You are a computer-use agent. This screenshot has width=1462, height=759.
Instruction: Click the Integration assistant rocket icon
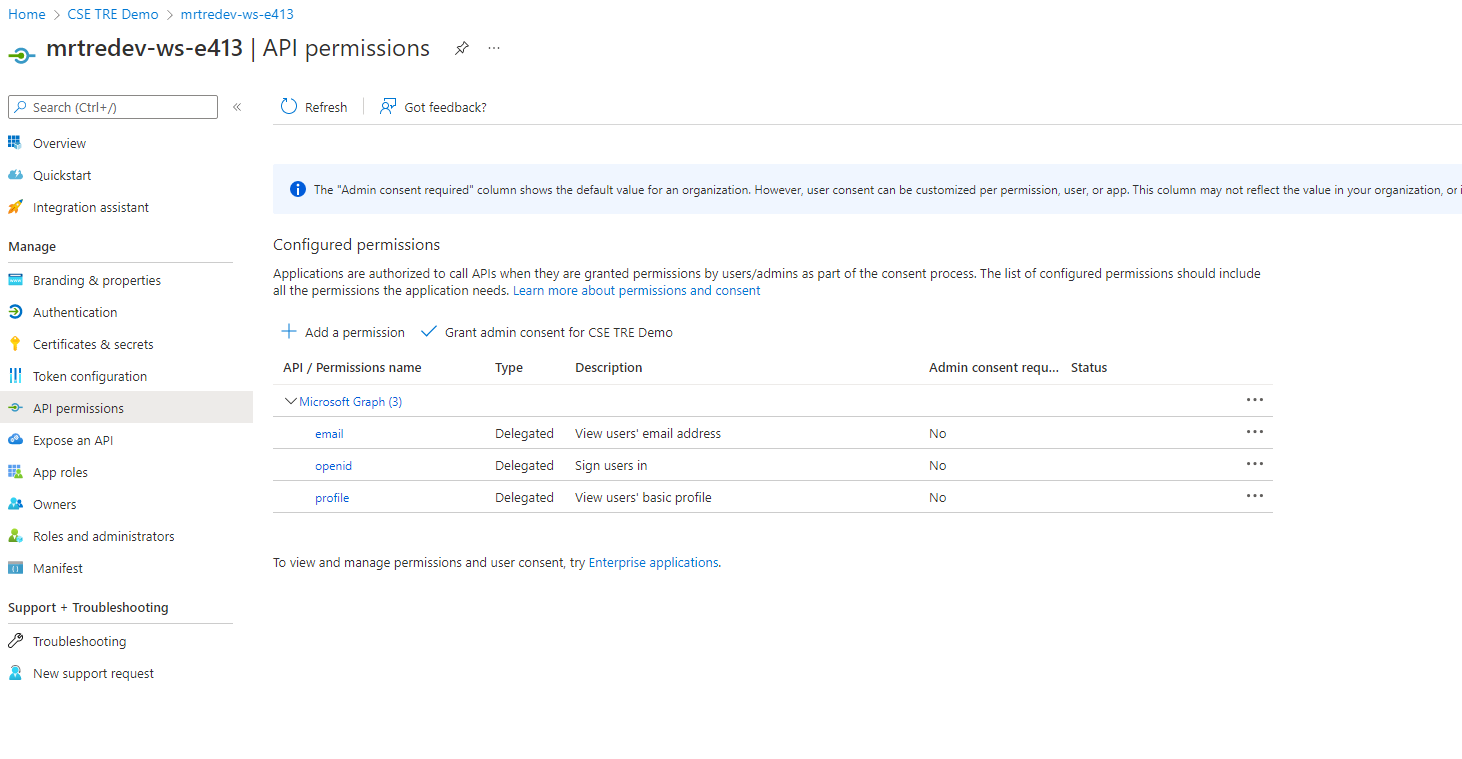point(15,207)
